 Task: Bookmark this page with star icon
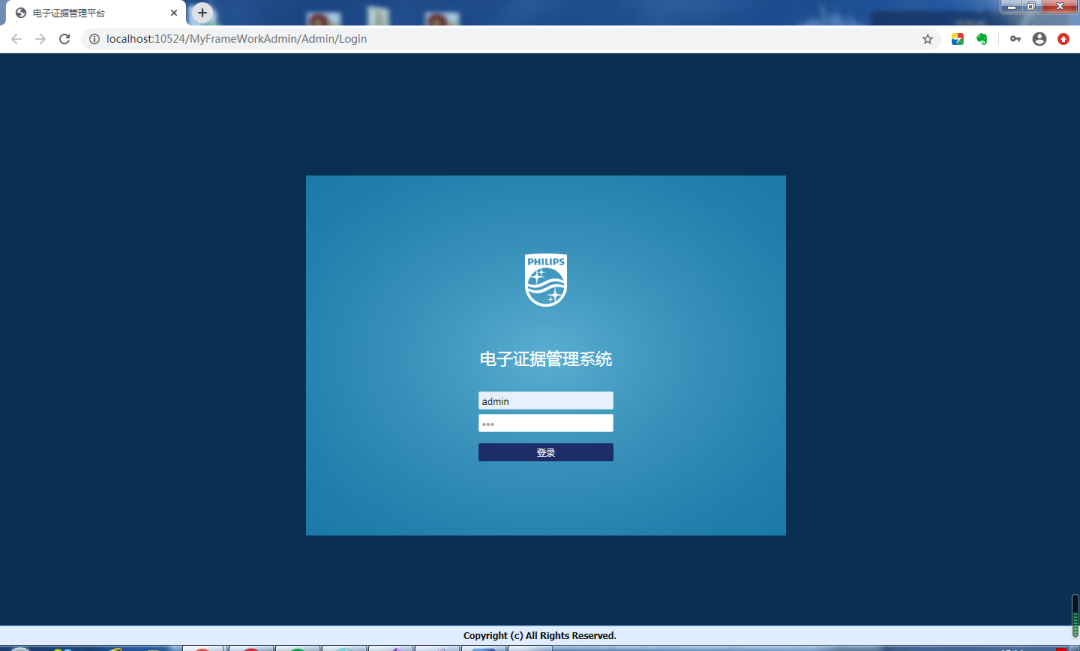click(x=928, y=39)
